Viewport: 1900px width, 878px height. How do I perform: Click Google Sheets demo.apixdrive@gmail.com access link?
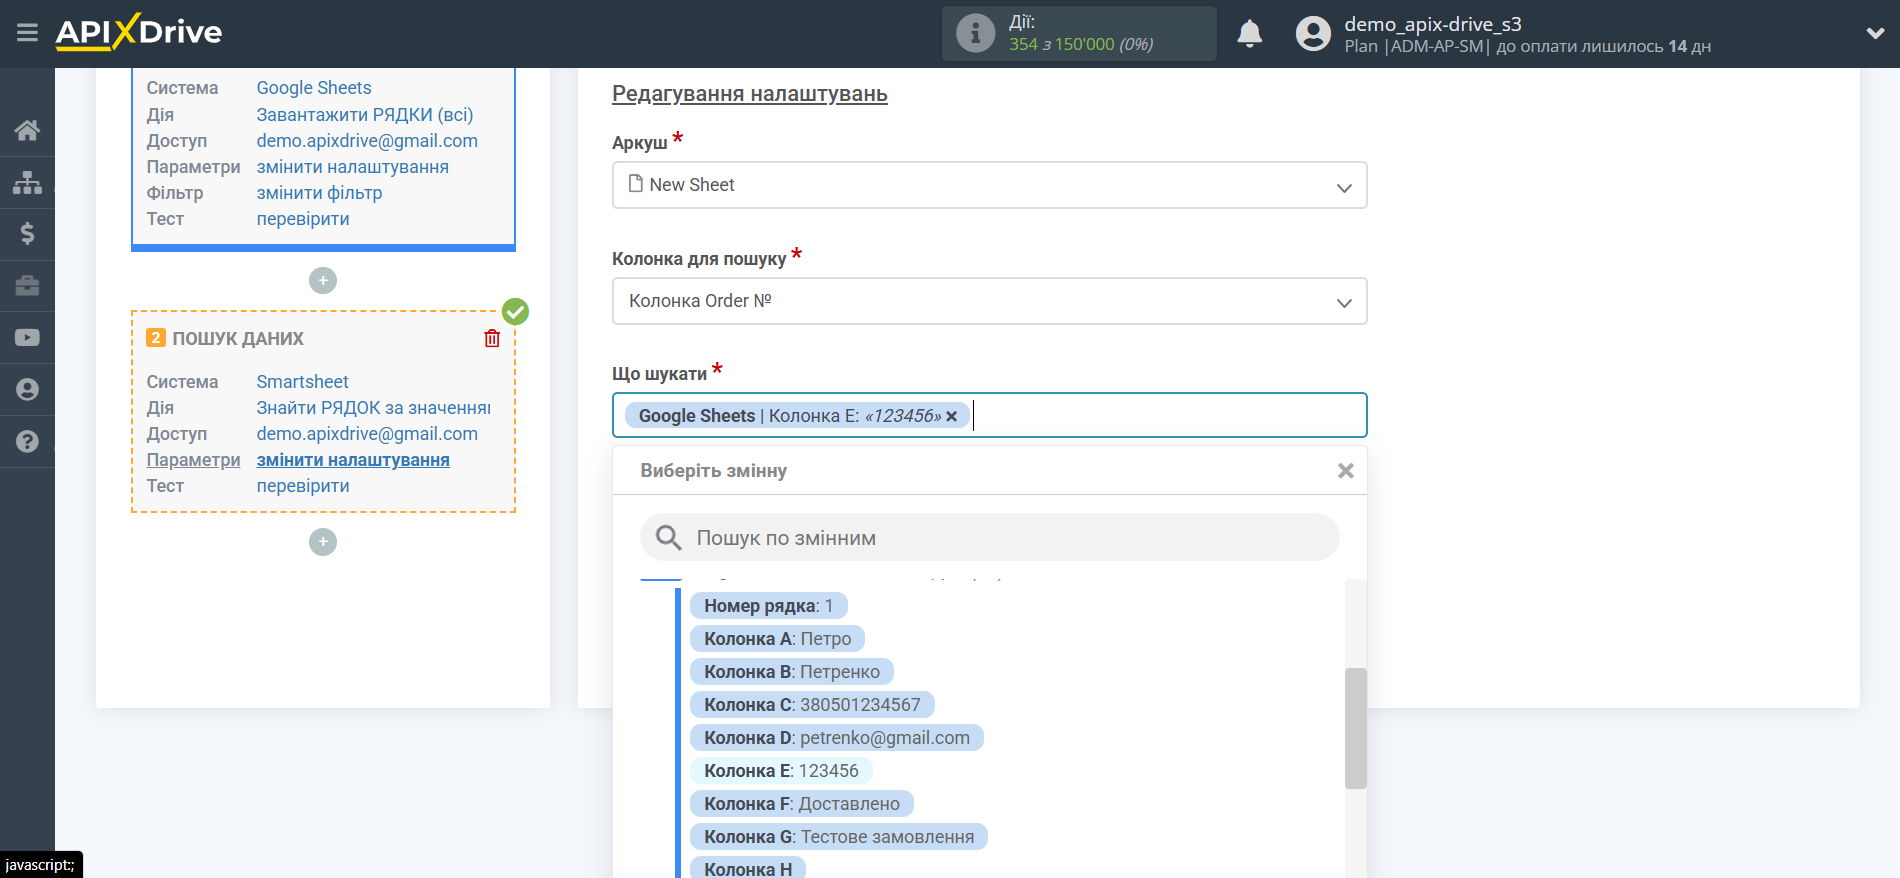pyautogui.click(x=367, y=141)
